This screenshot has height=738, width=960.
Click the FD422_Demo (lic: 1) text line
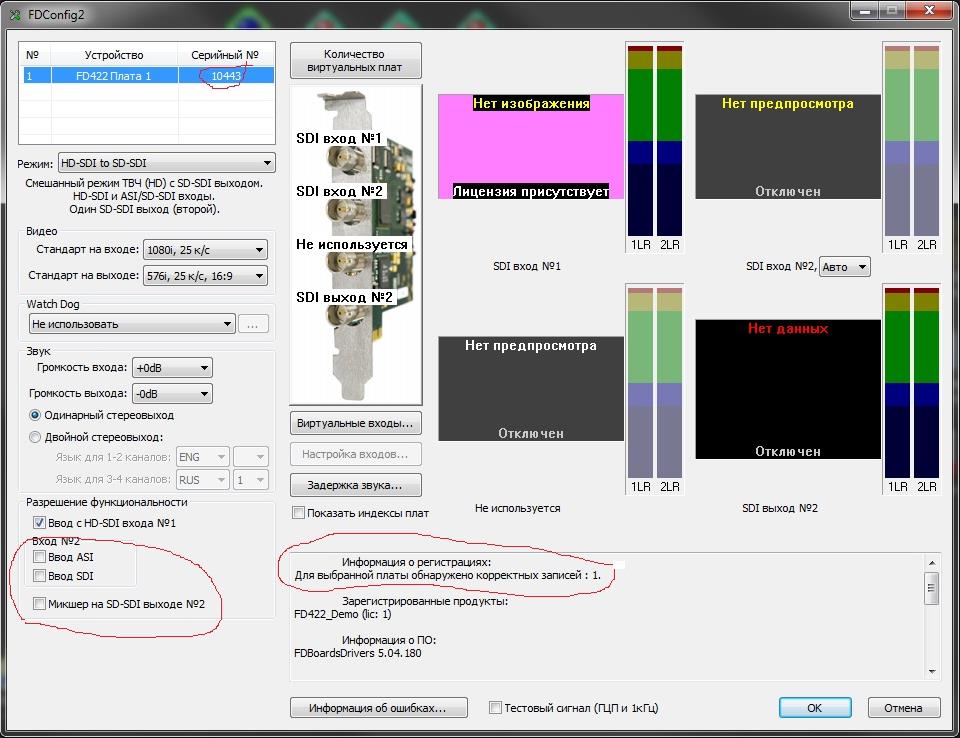[342, 614]
